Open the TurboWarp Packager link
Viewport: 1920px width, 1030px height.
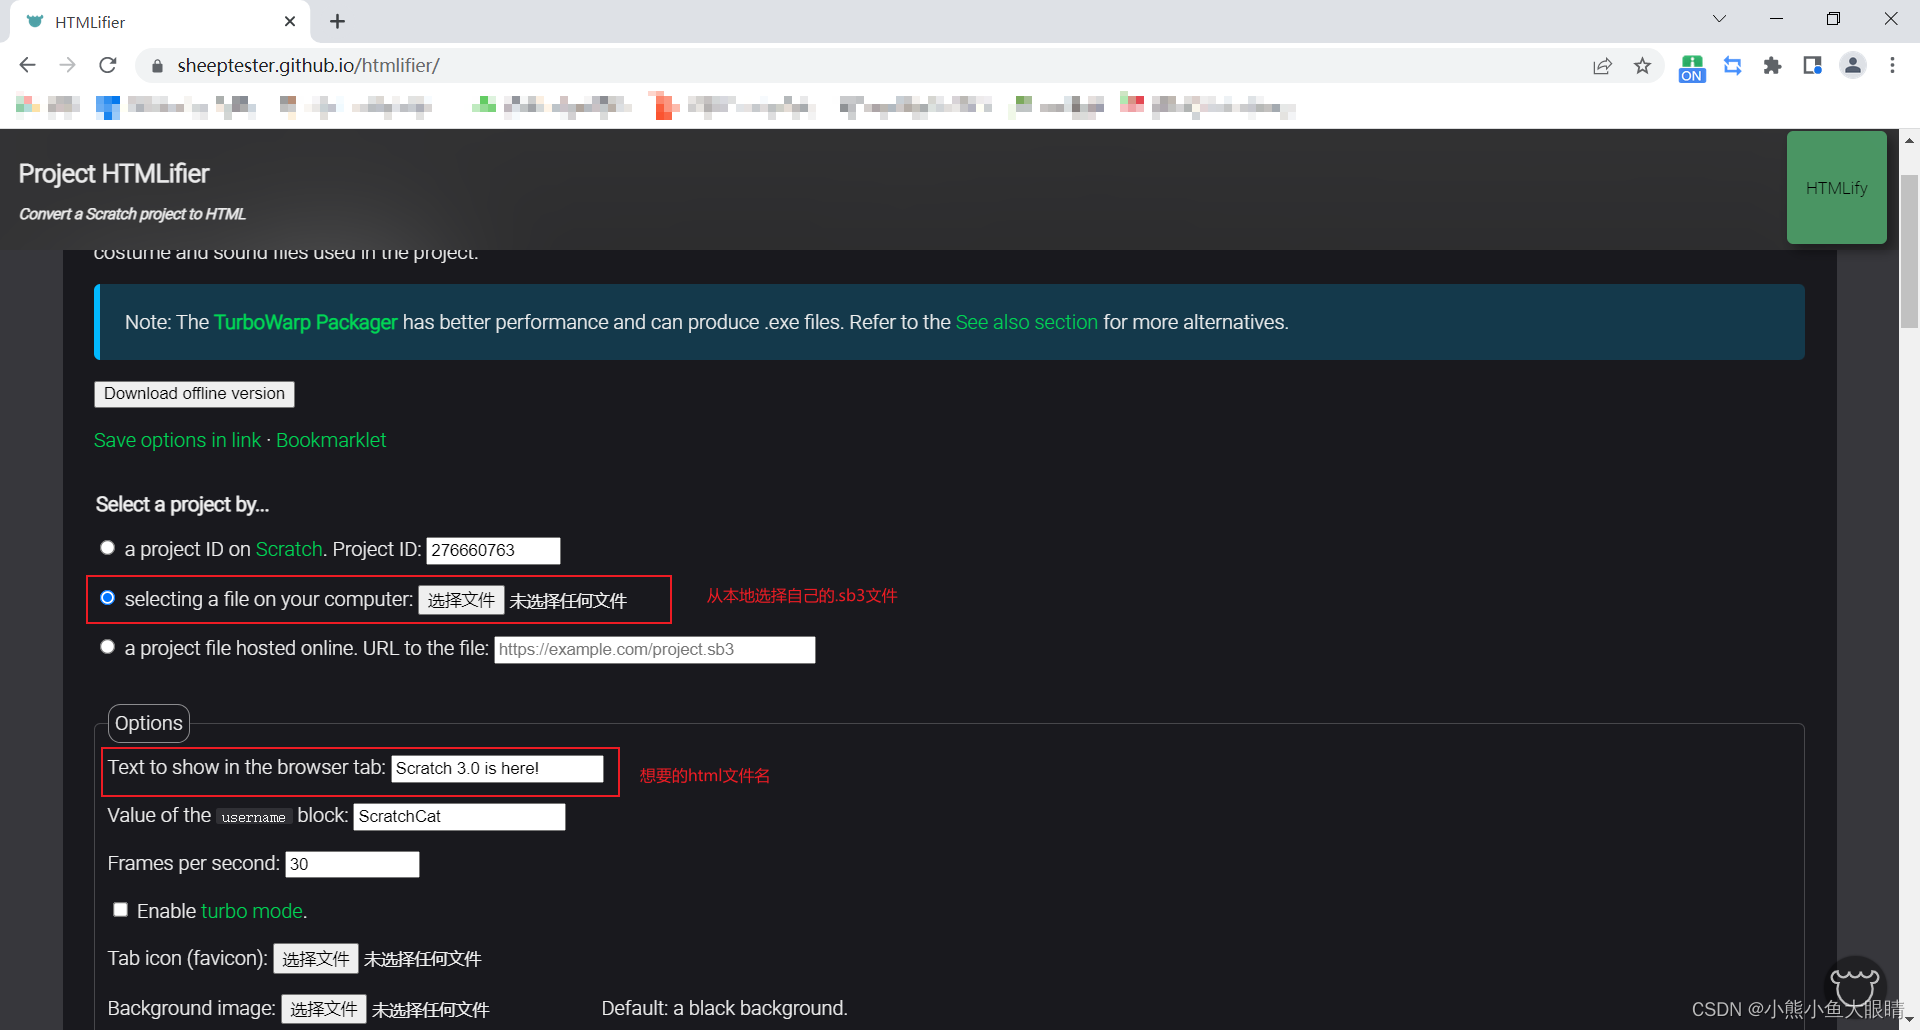(306, 322)
